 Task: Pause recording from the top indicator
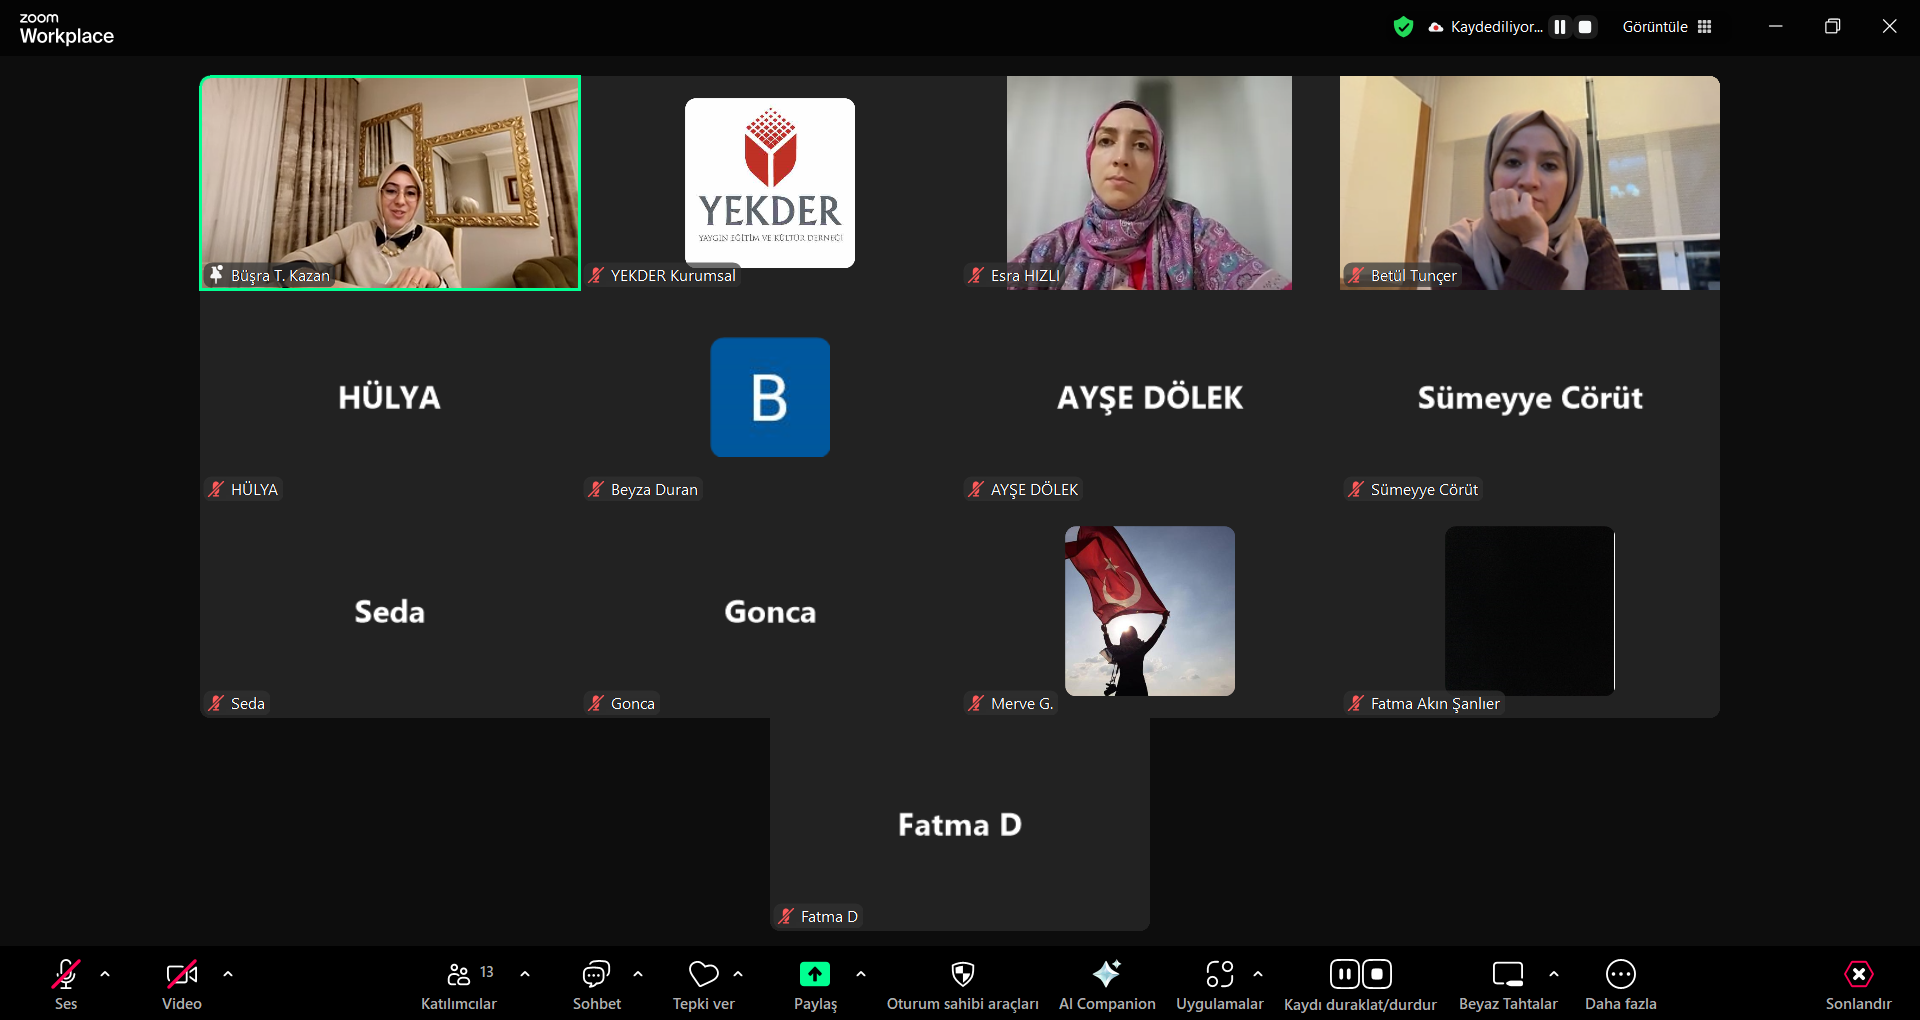click(1560, 27)
